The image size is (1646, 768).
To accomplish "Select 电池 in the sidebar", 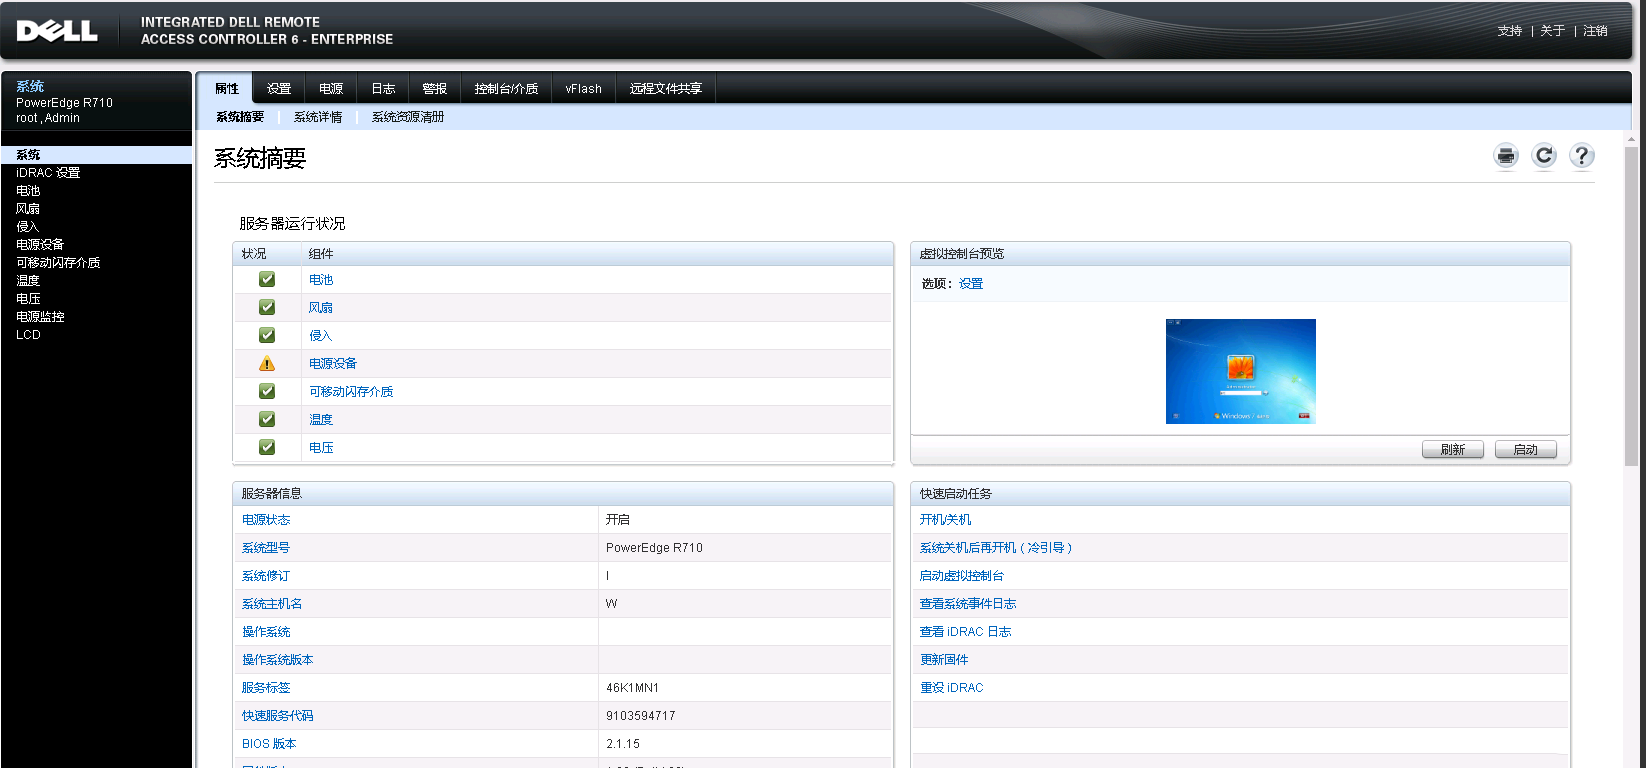I will pyautogui.click(x=28, y=191).
